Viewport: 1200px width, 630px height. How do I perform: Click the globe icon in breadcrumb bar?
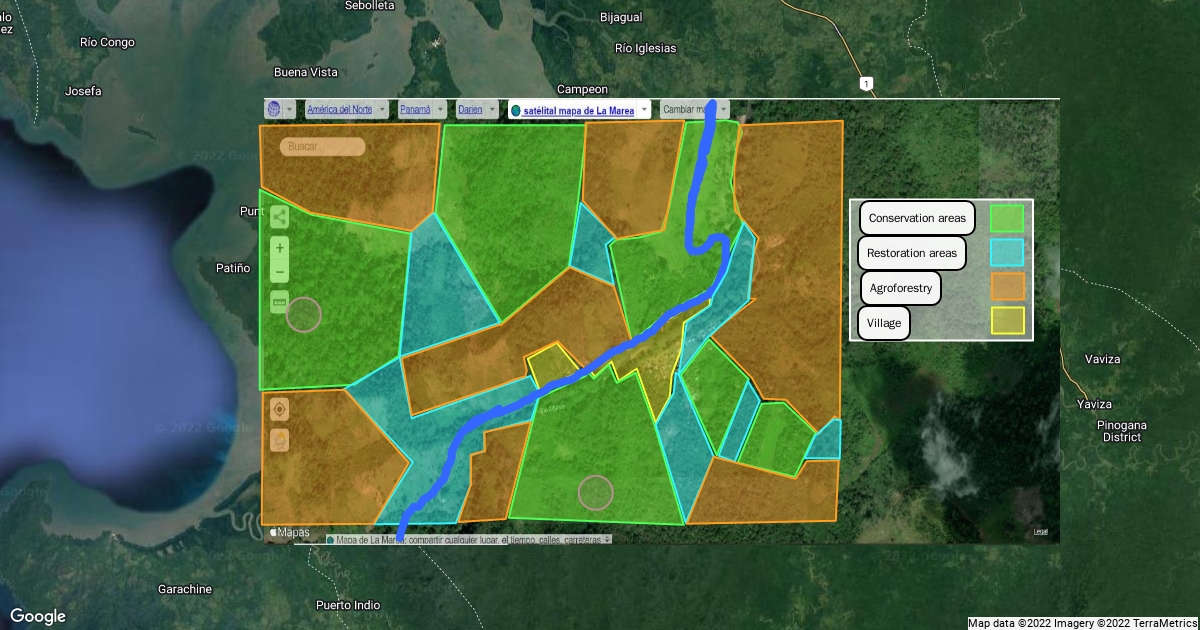coord(273,109)
